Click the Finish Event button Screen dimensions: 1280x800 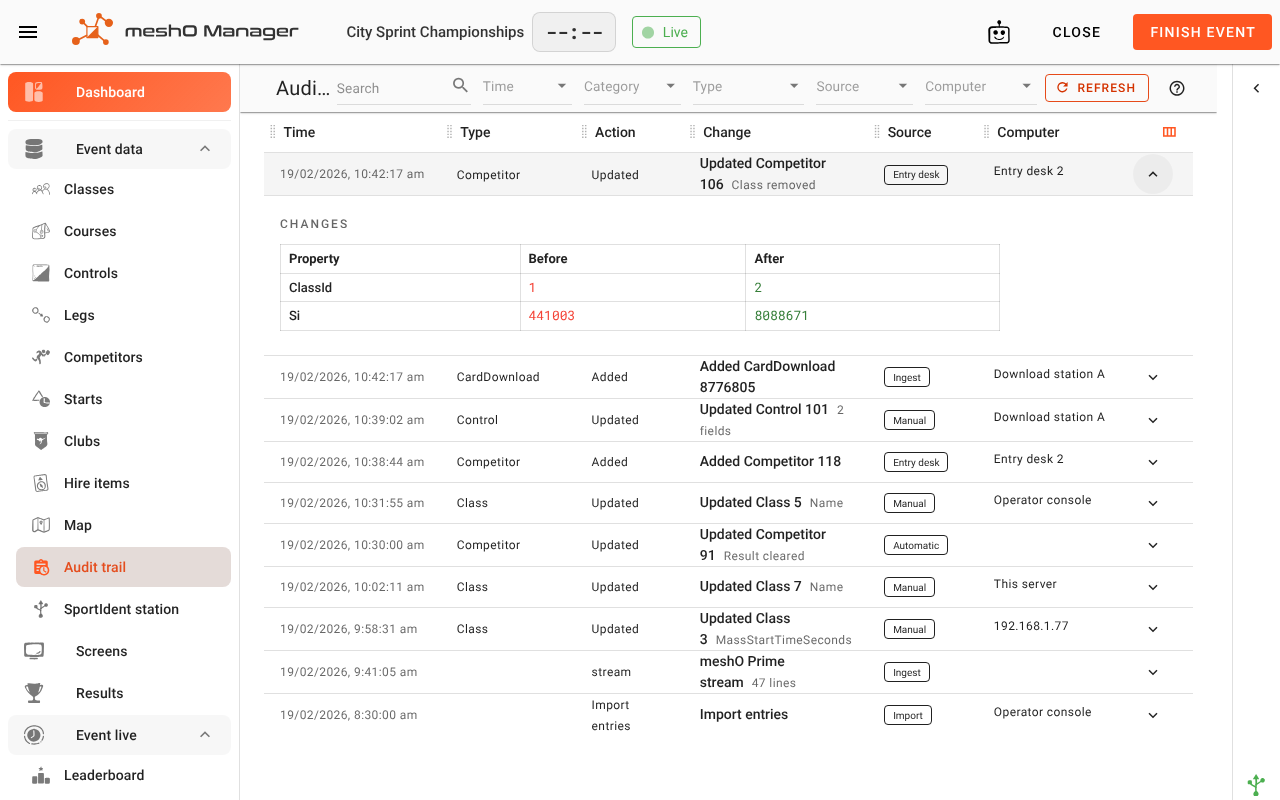point(1202,32)
